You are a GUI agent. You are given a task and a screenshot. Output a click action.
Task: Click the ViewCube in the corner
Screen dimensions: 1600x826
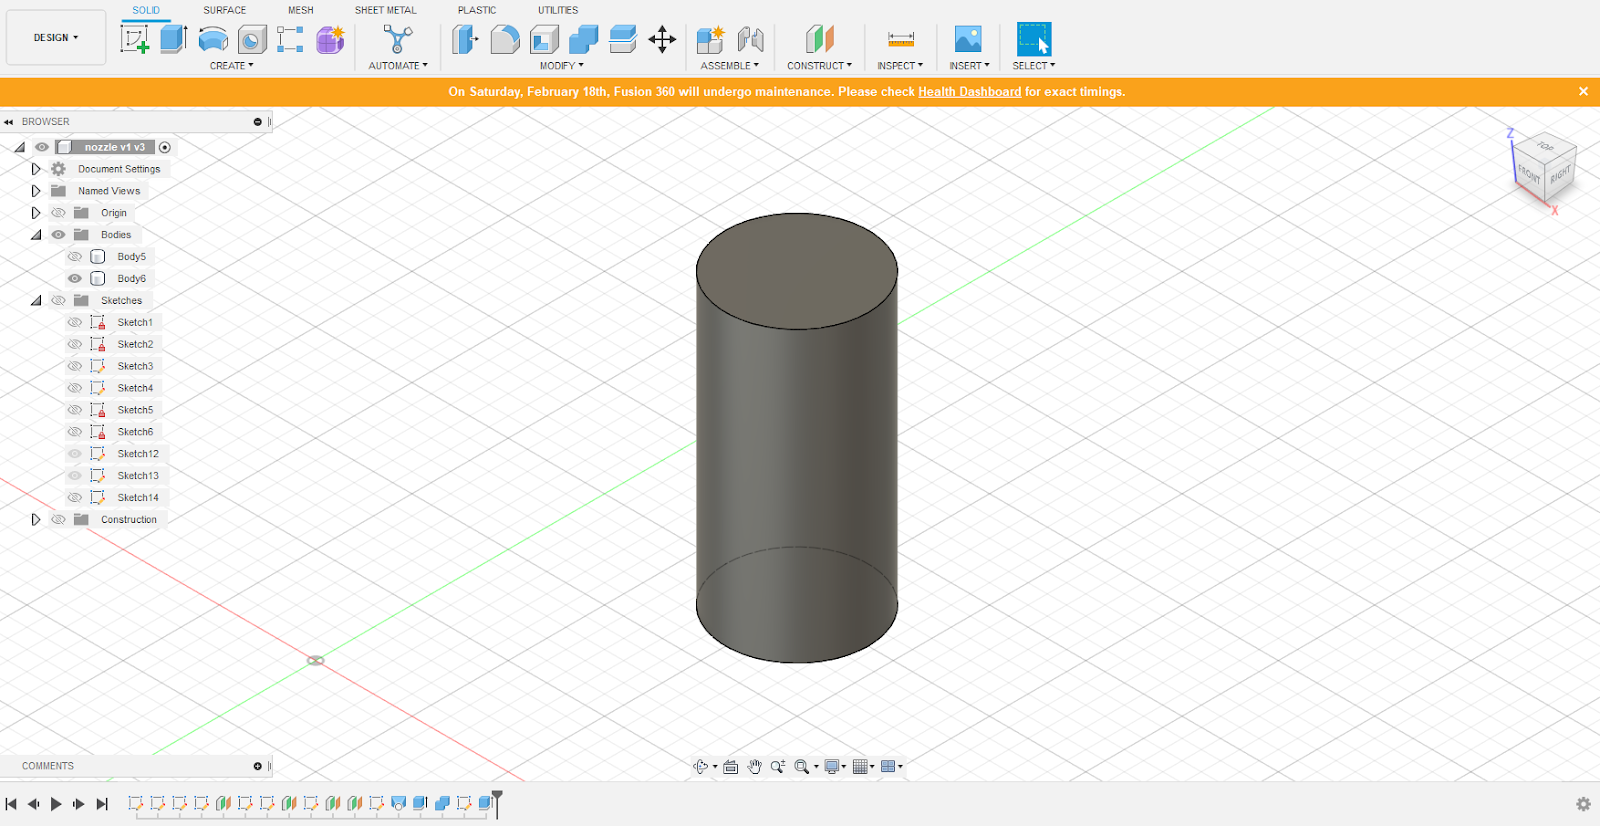pos(1544,166)
